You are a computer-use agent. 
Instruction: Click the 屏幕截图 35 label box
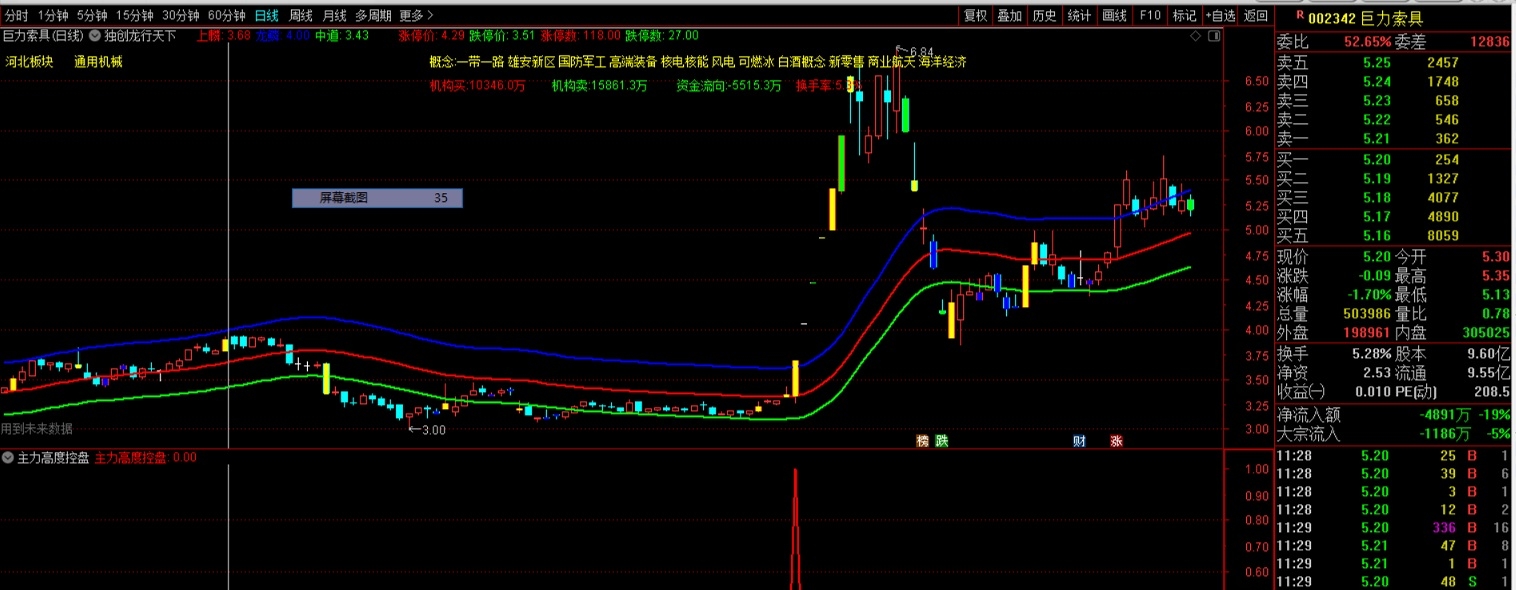tap(377, 198)
